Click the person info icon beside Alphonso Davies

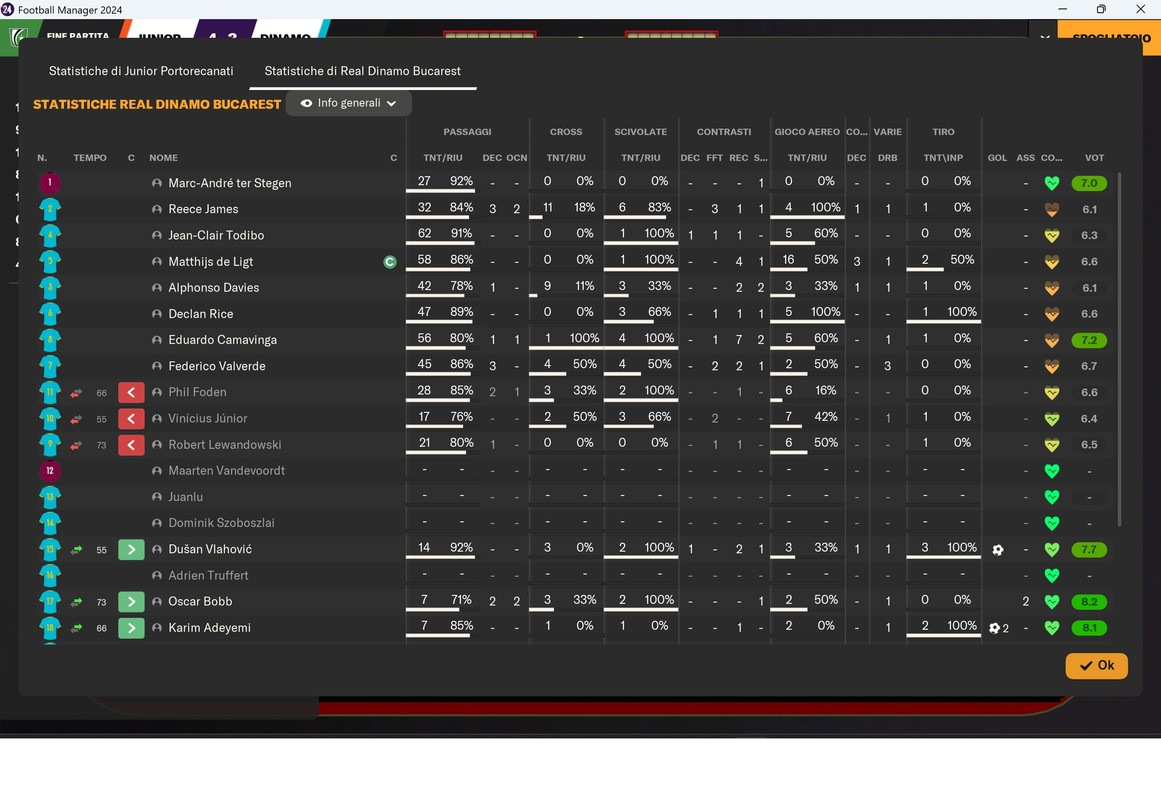[x=156, y=287]
